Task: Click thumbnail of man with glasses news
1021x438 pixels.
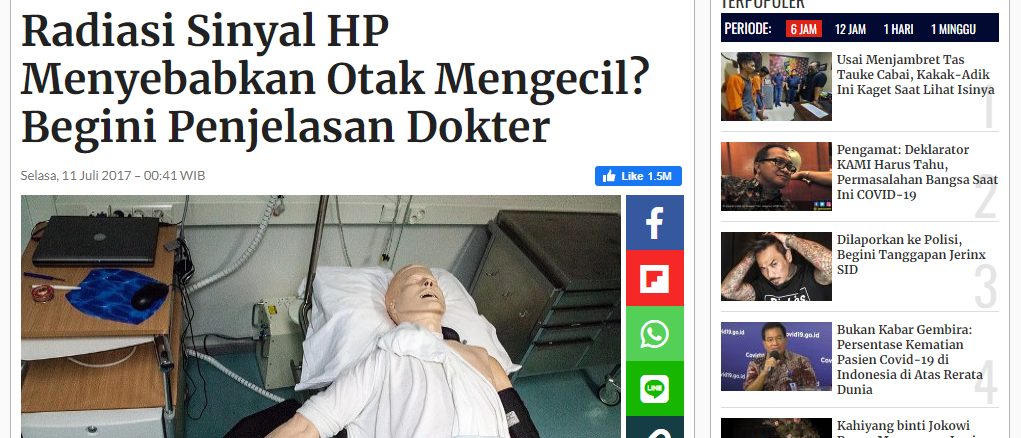Action: point(776,176)
